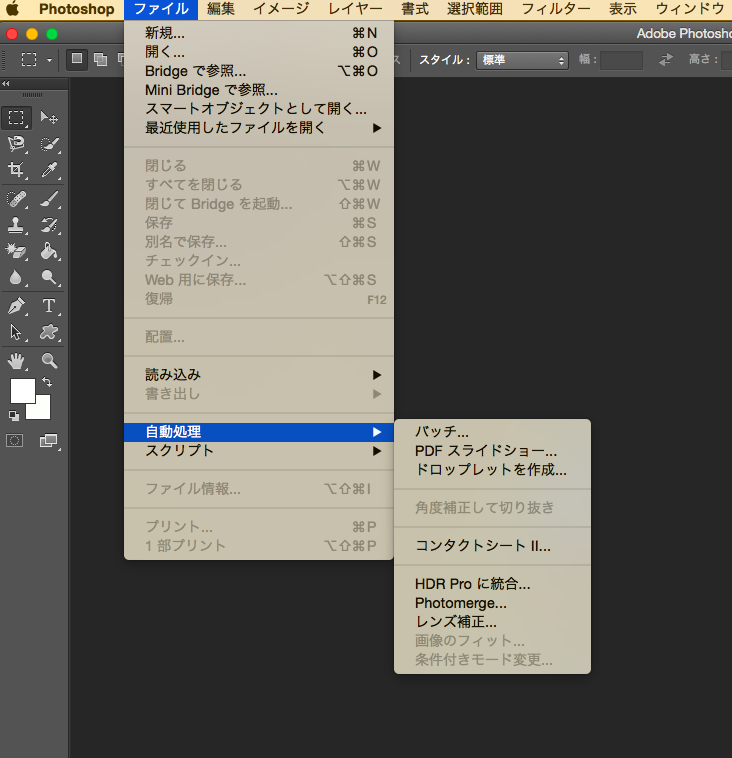Choose Photomerge... in the submenu

492,603
